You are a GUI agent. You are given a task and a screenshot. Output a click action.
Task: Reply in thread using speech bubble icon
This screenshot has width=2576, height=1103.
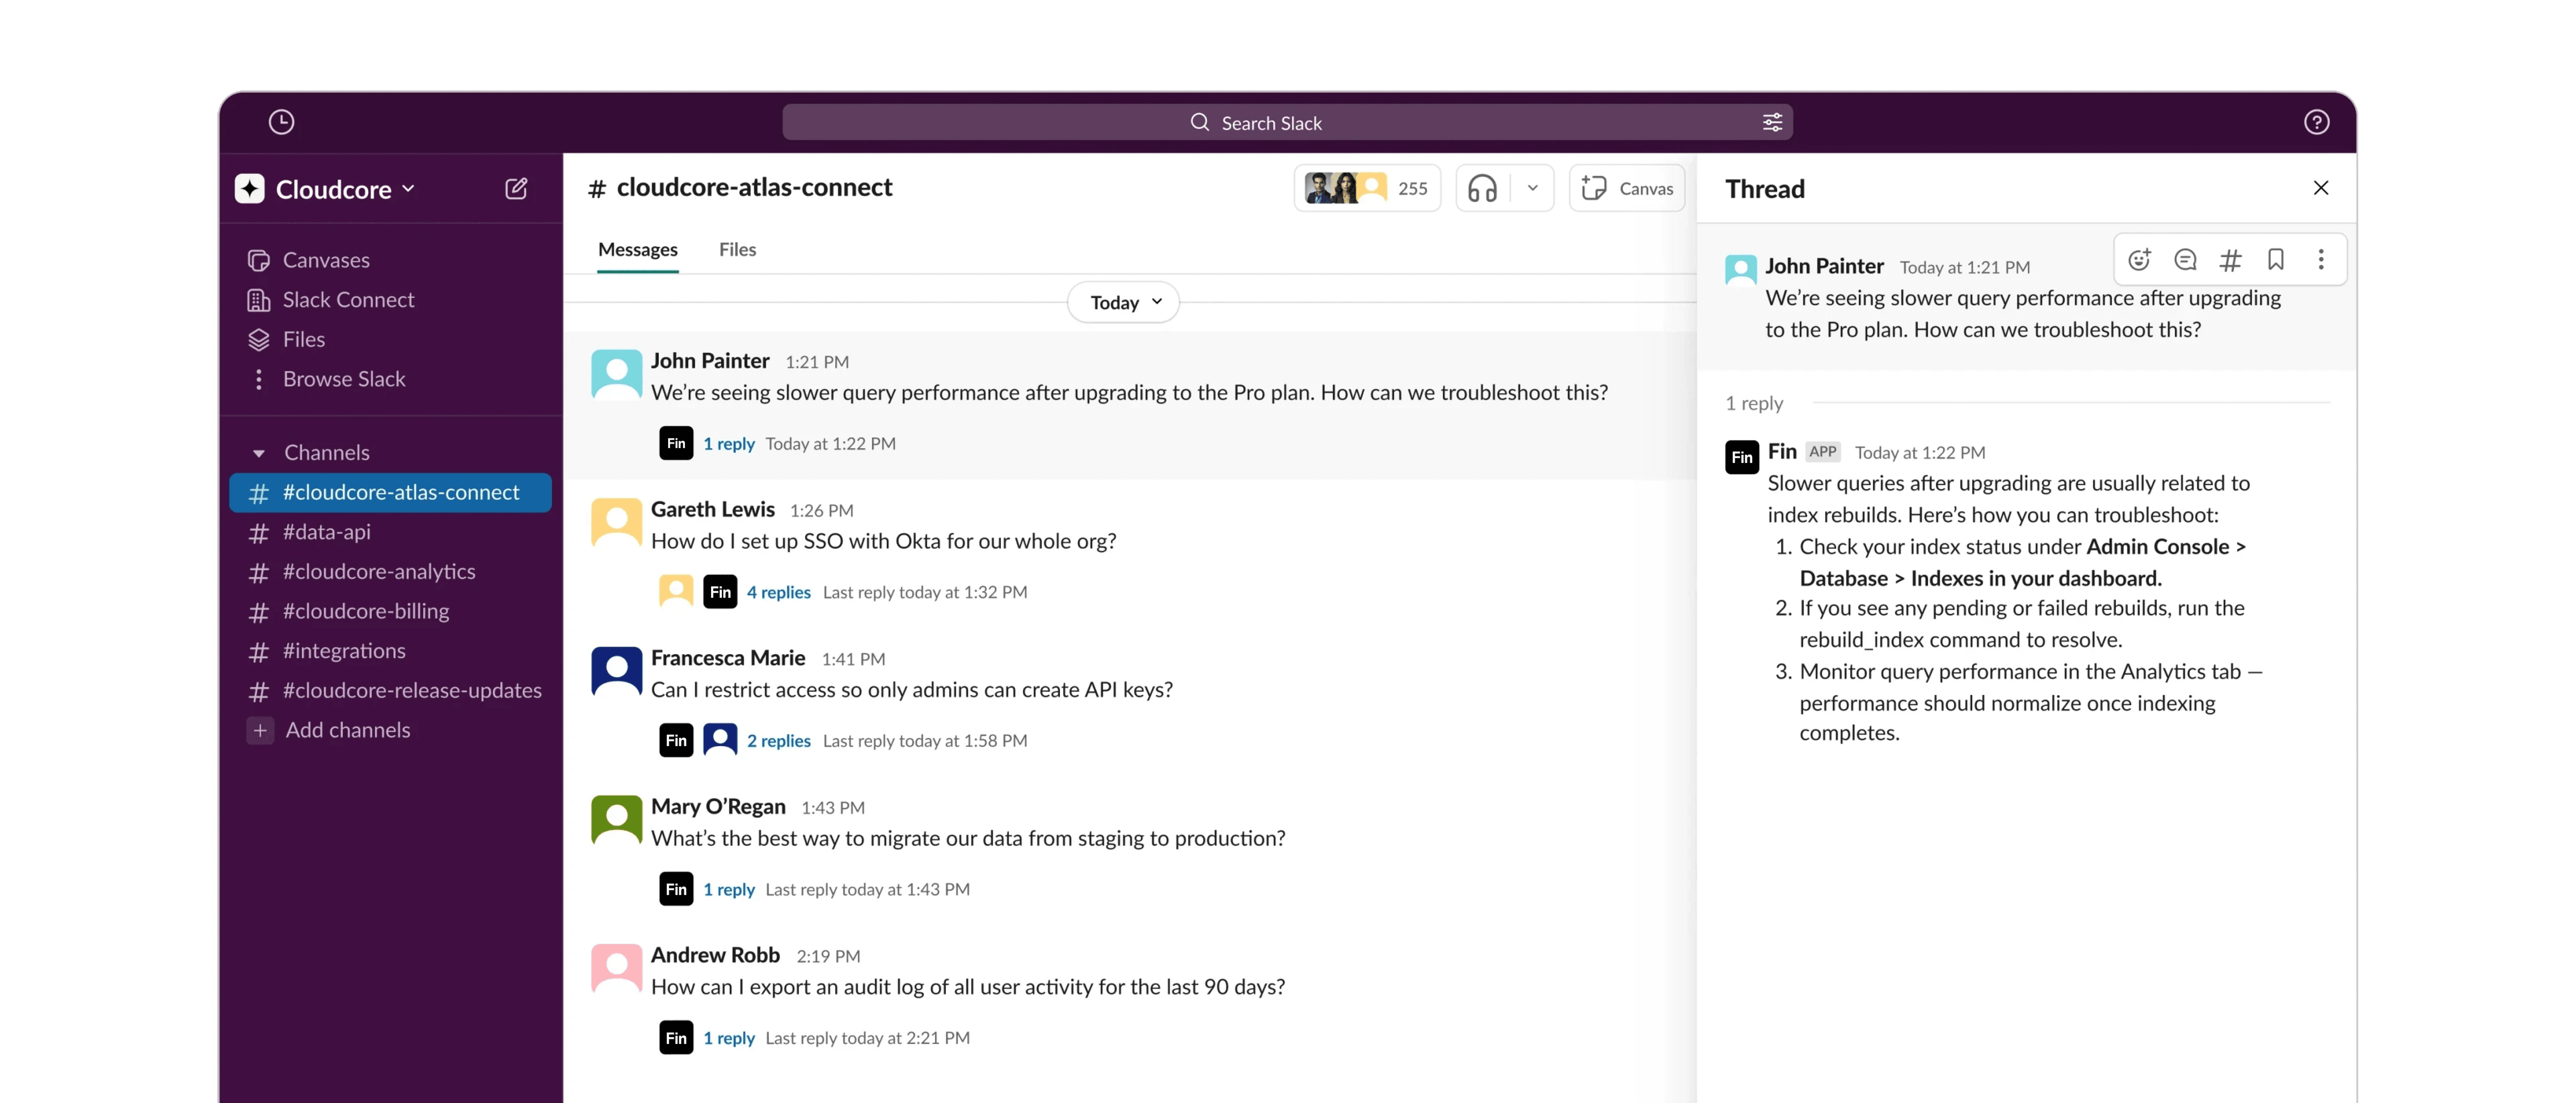tap(2185, 260)
